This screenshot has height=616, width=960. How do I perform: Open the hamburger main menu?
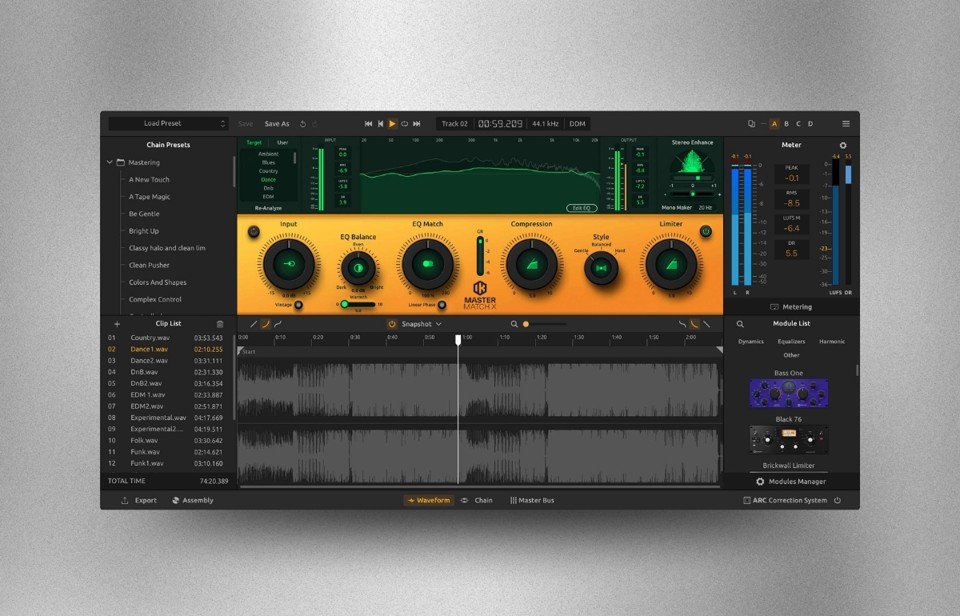point(846,124)
